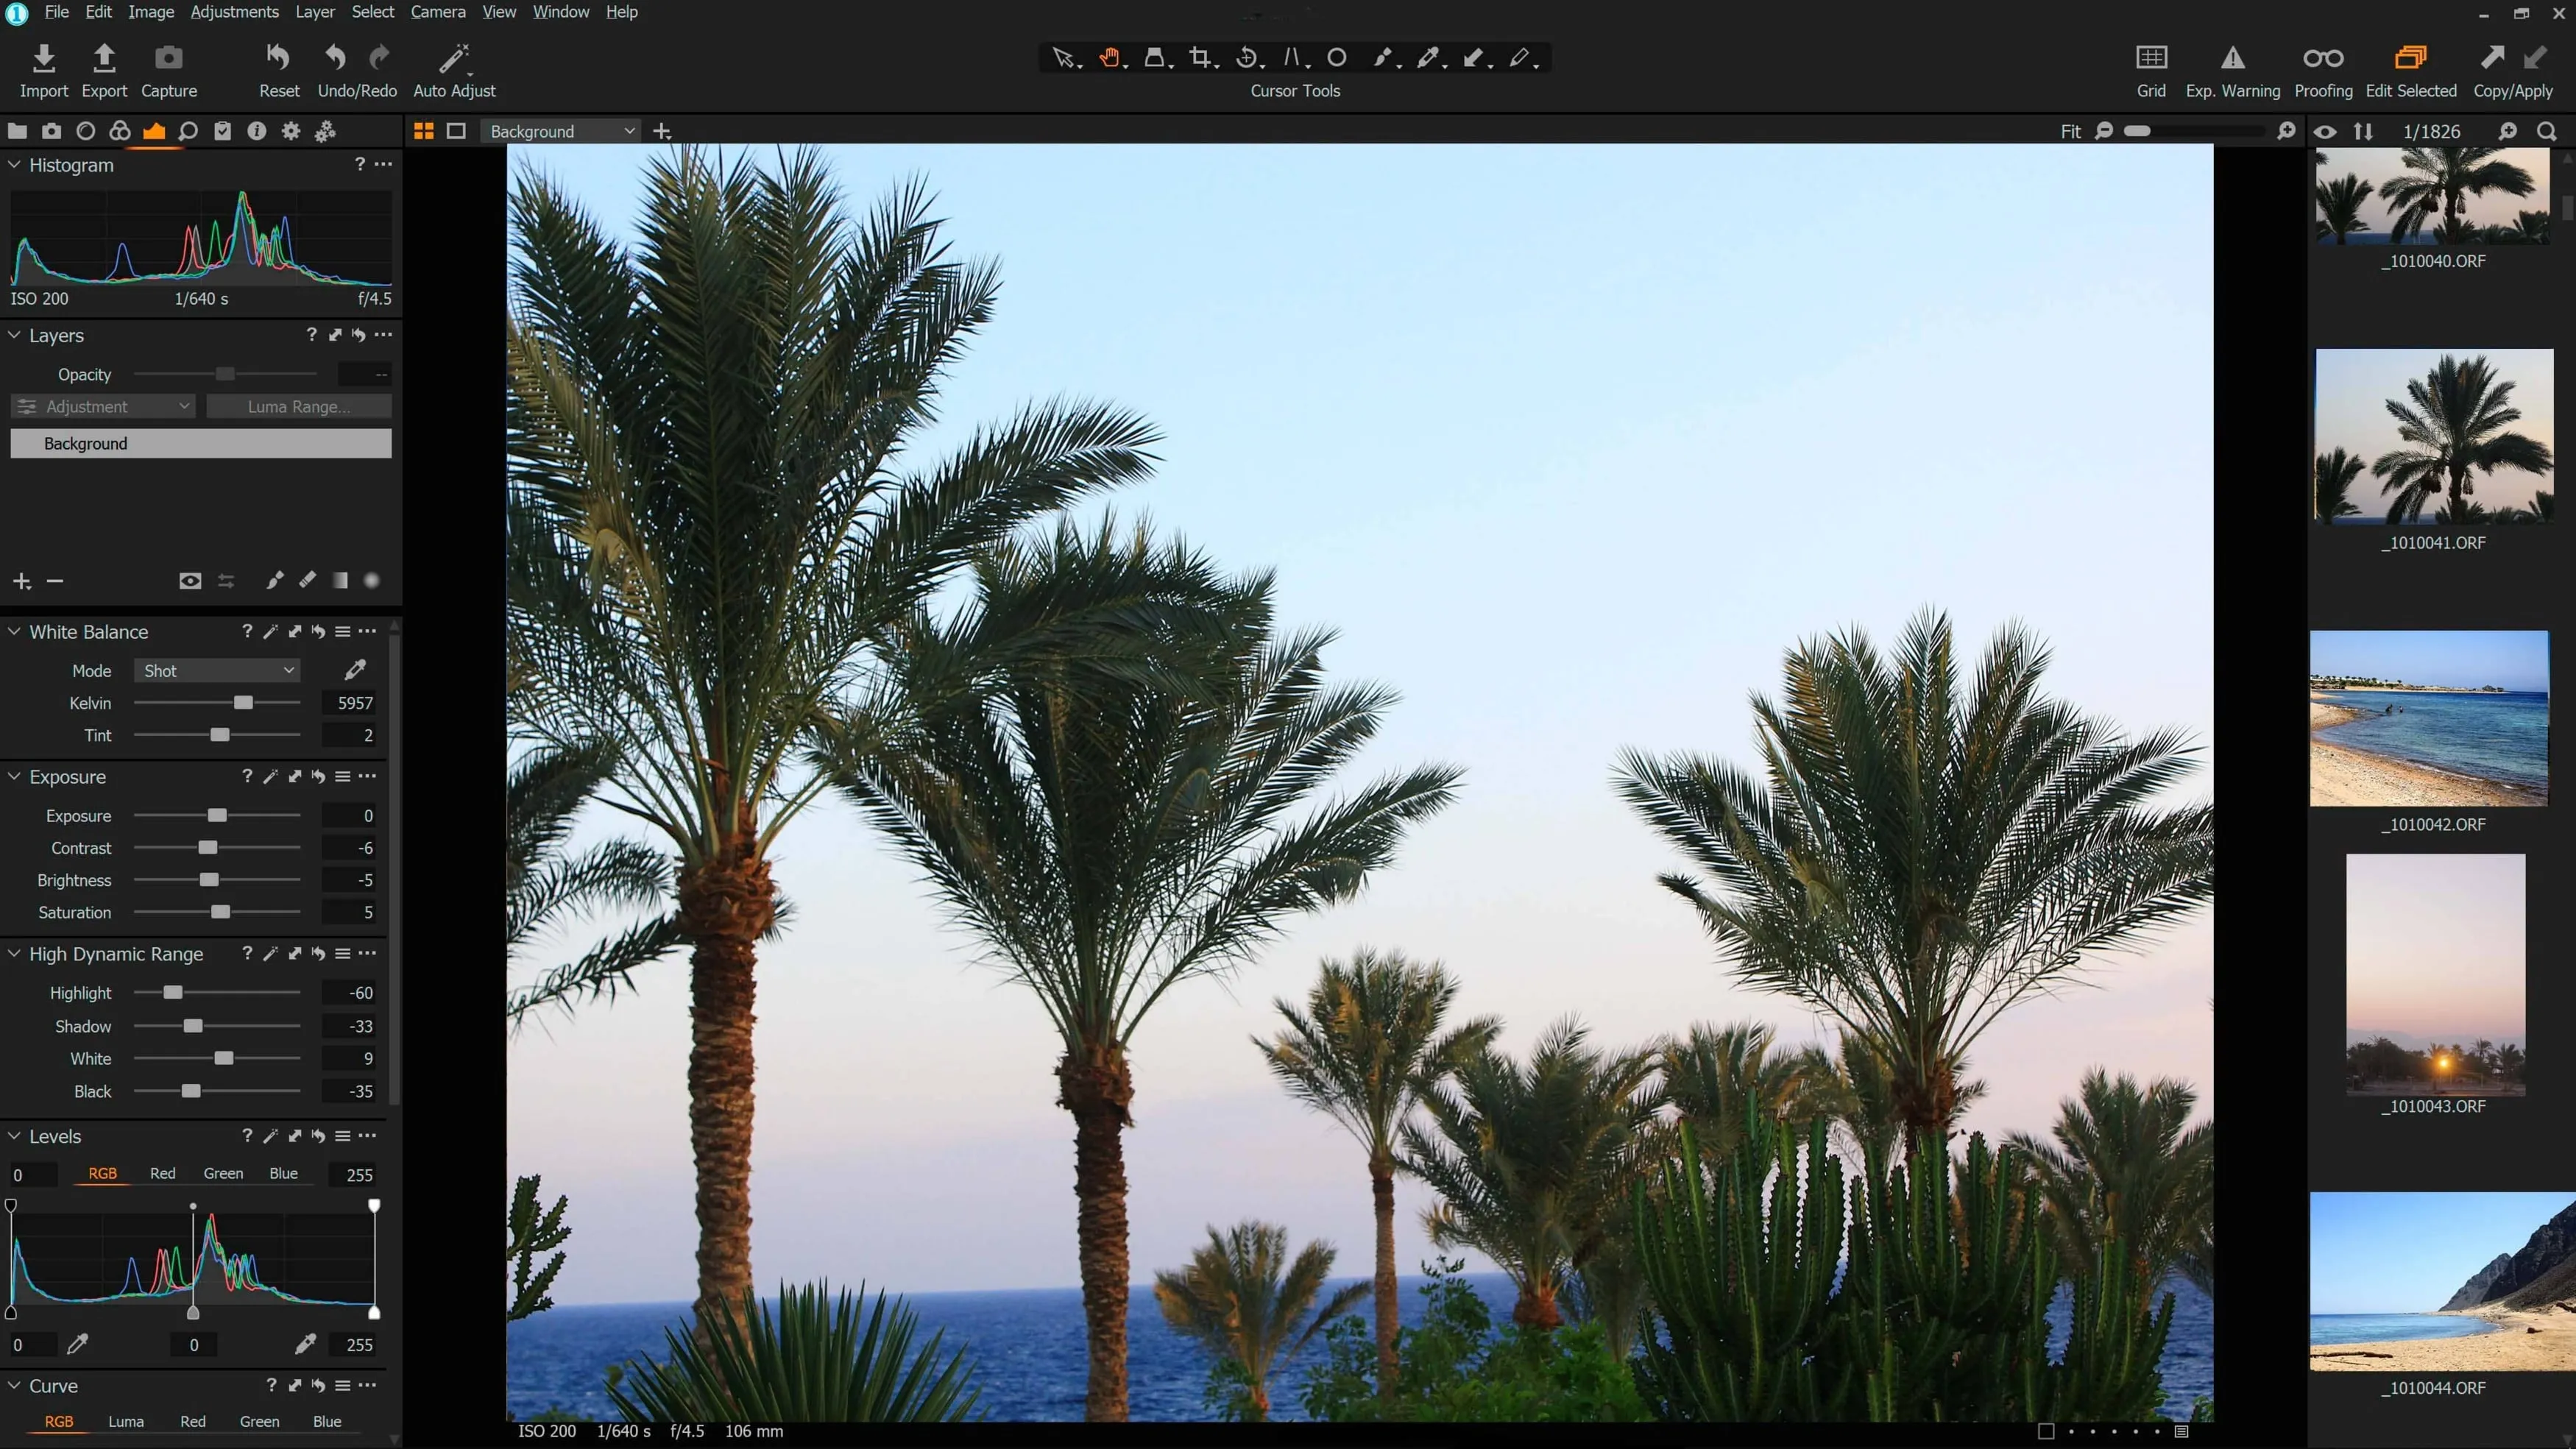Open the Background layer selector dropdown

point(561,131)
